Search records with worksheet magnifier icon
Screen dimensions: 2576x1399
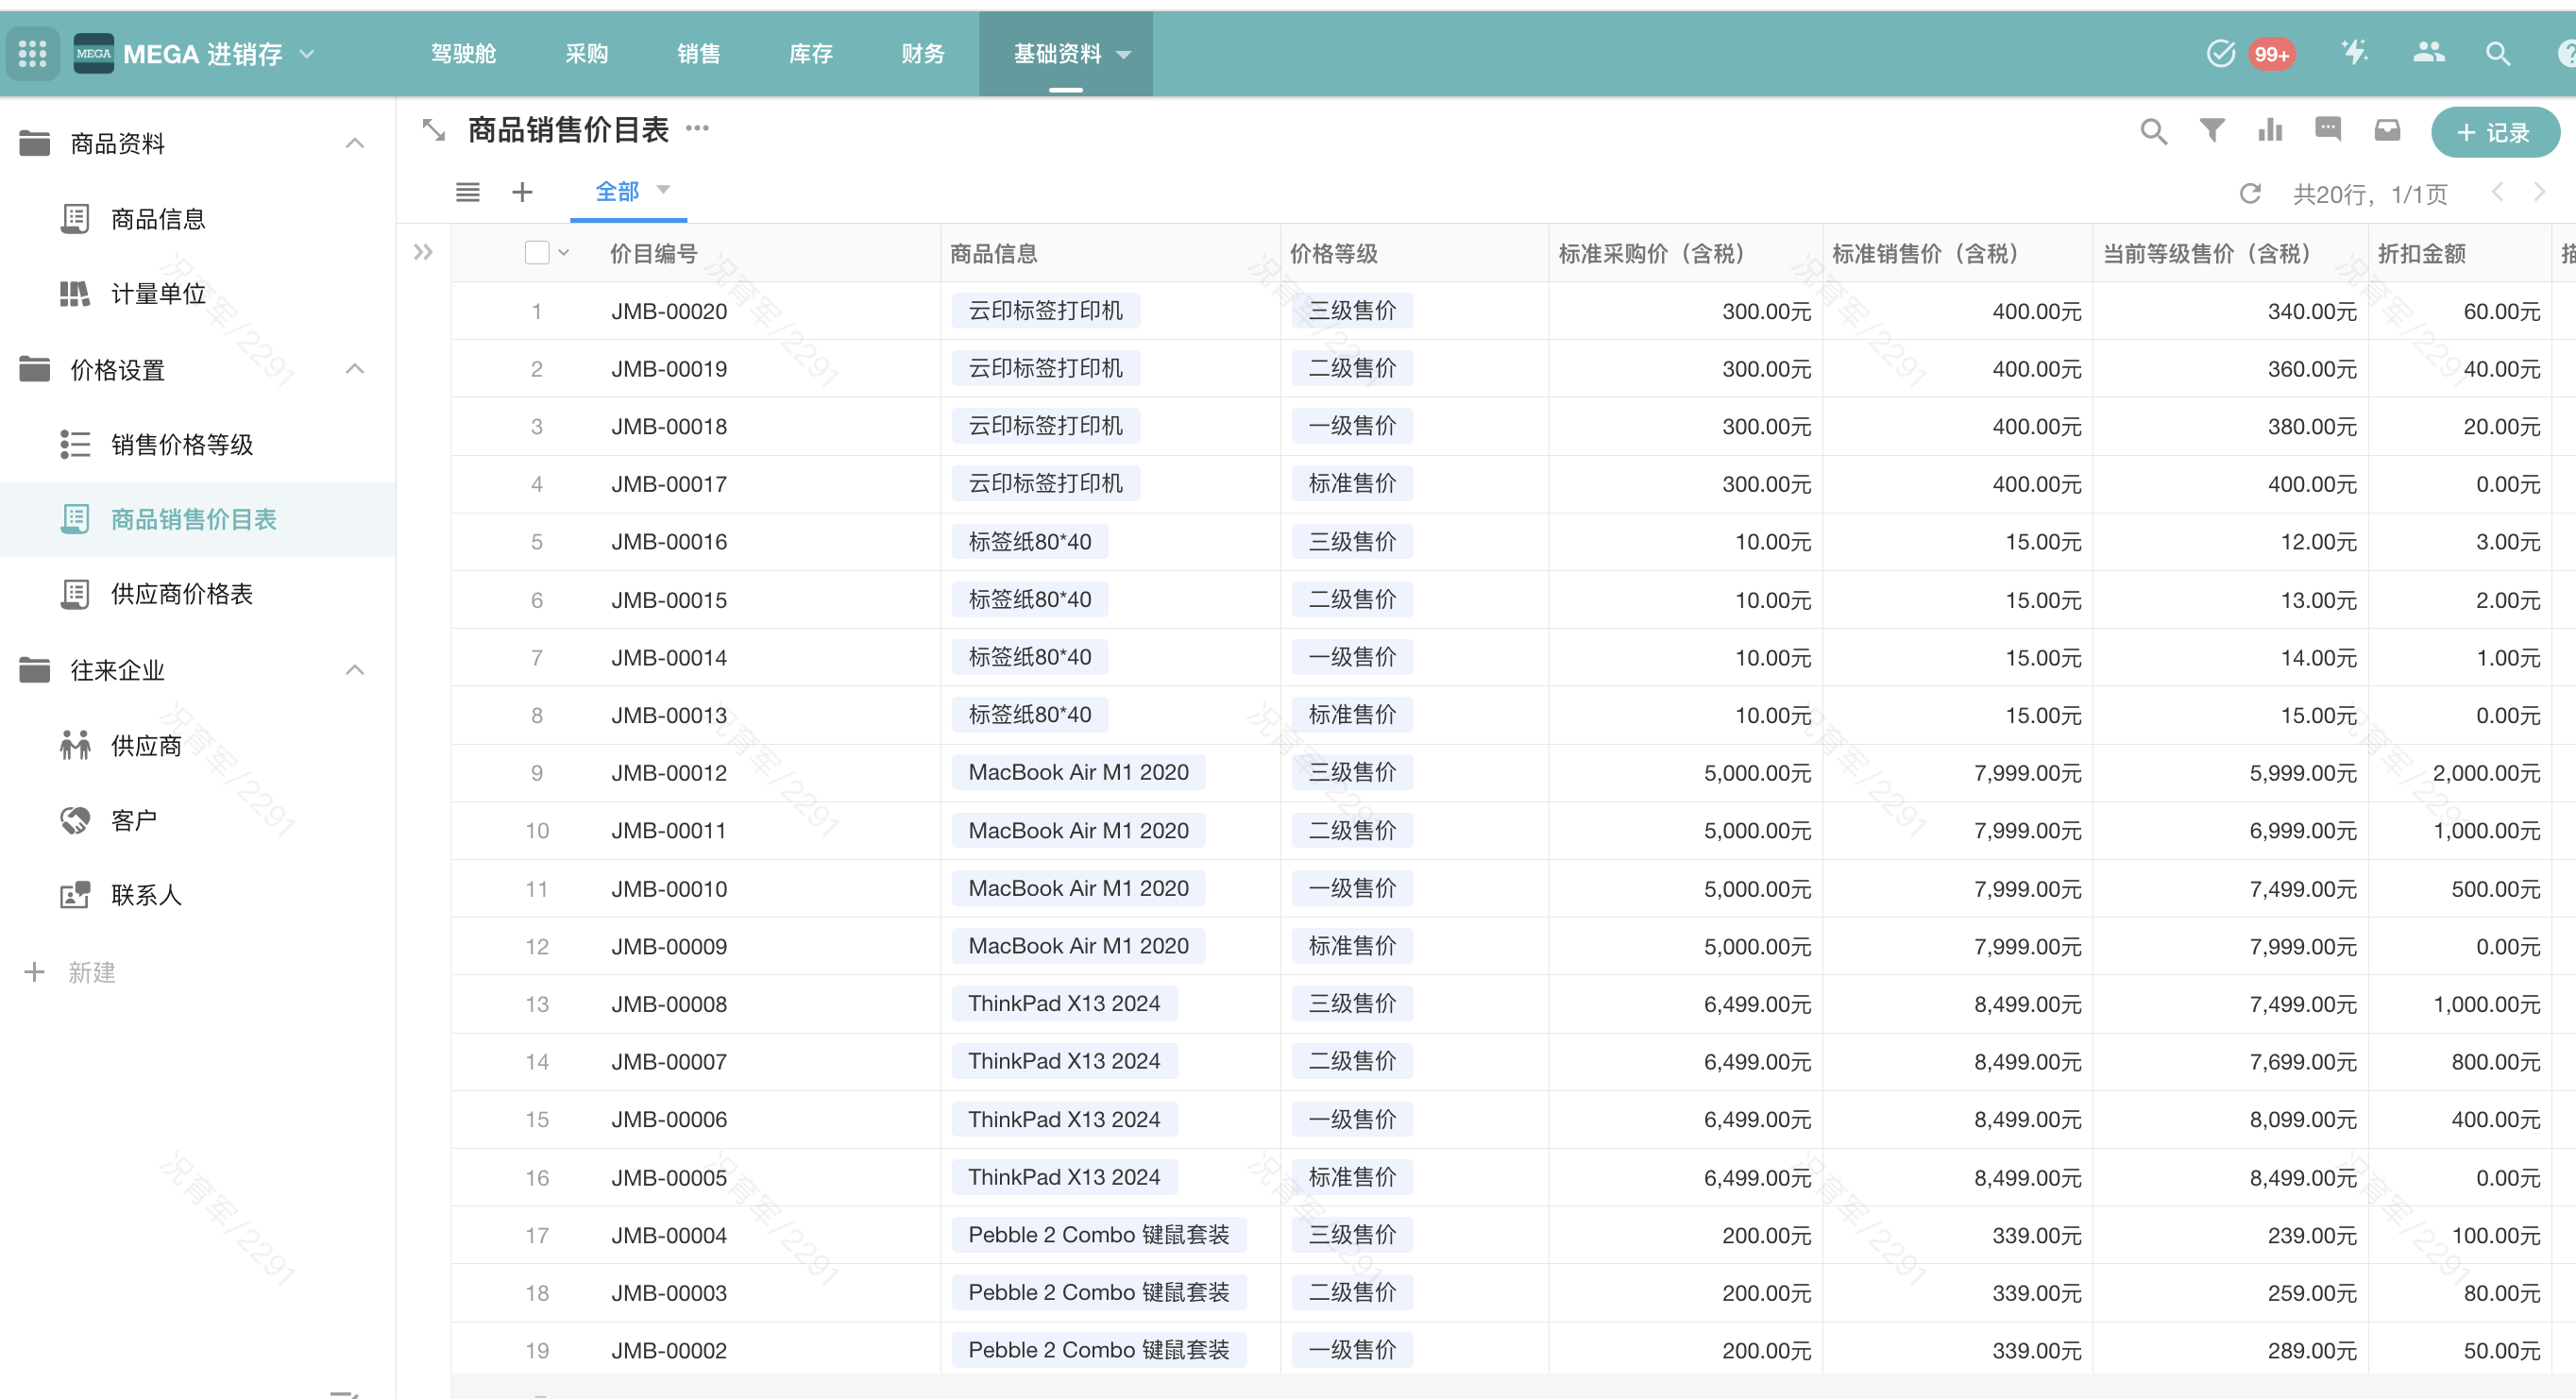click(2154, 131)
